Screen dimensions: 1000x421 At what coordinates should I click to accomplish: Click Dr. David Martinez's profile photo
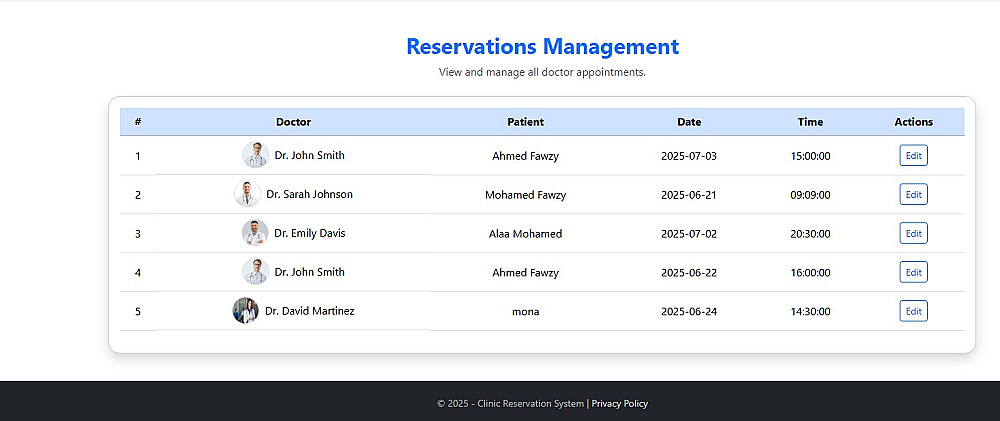245,311
